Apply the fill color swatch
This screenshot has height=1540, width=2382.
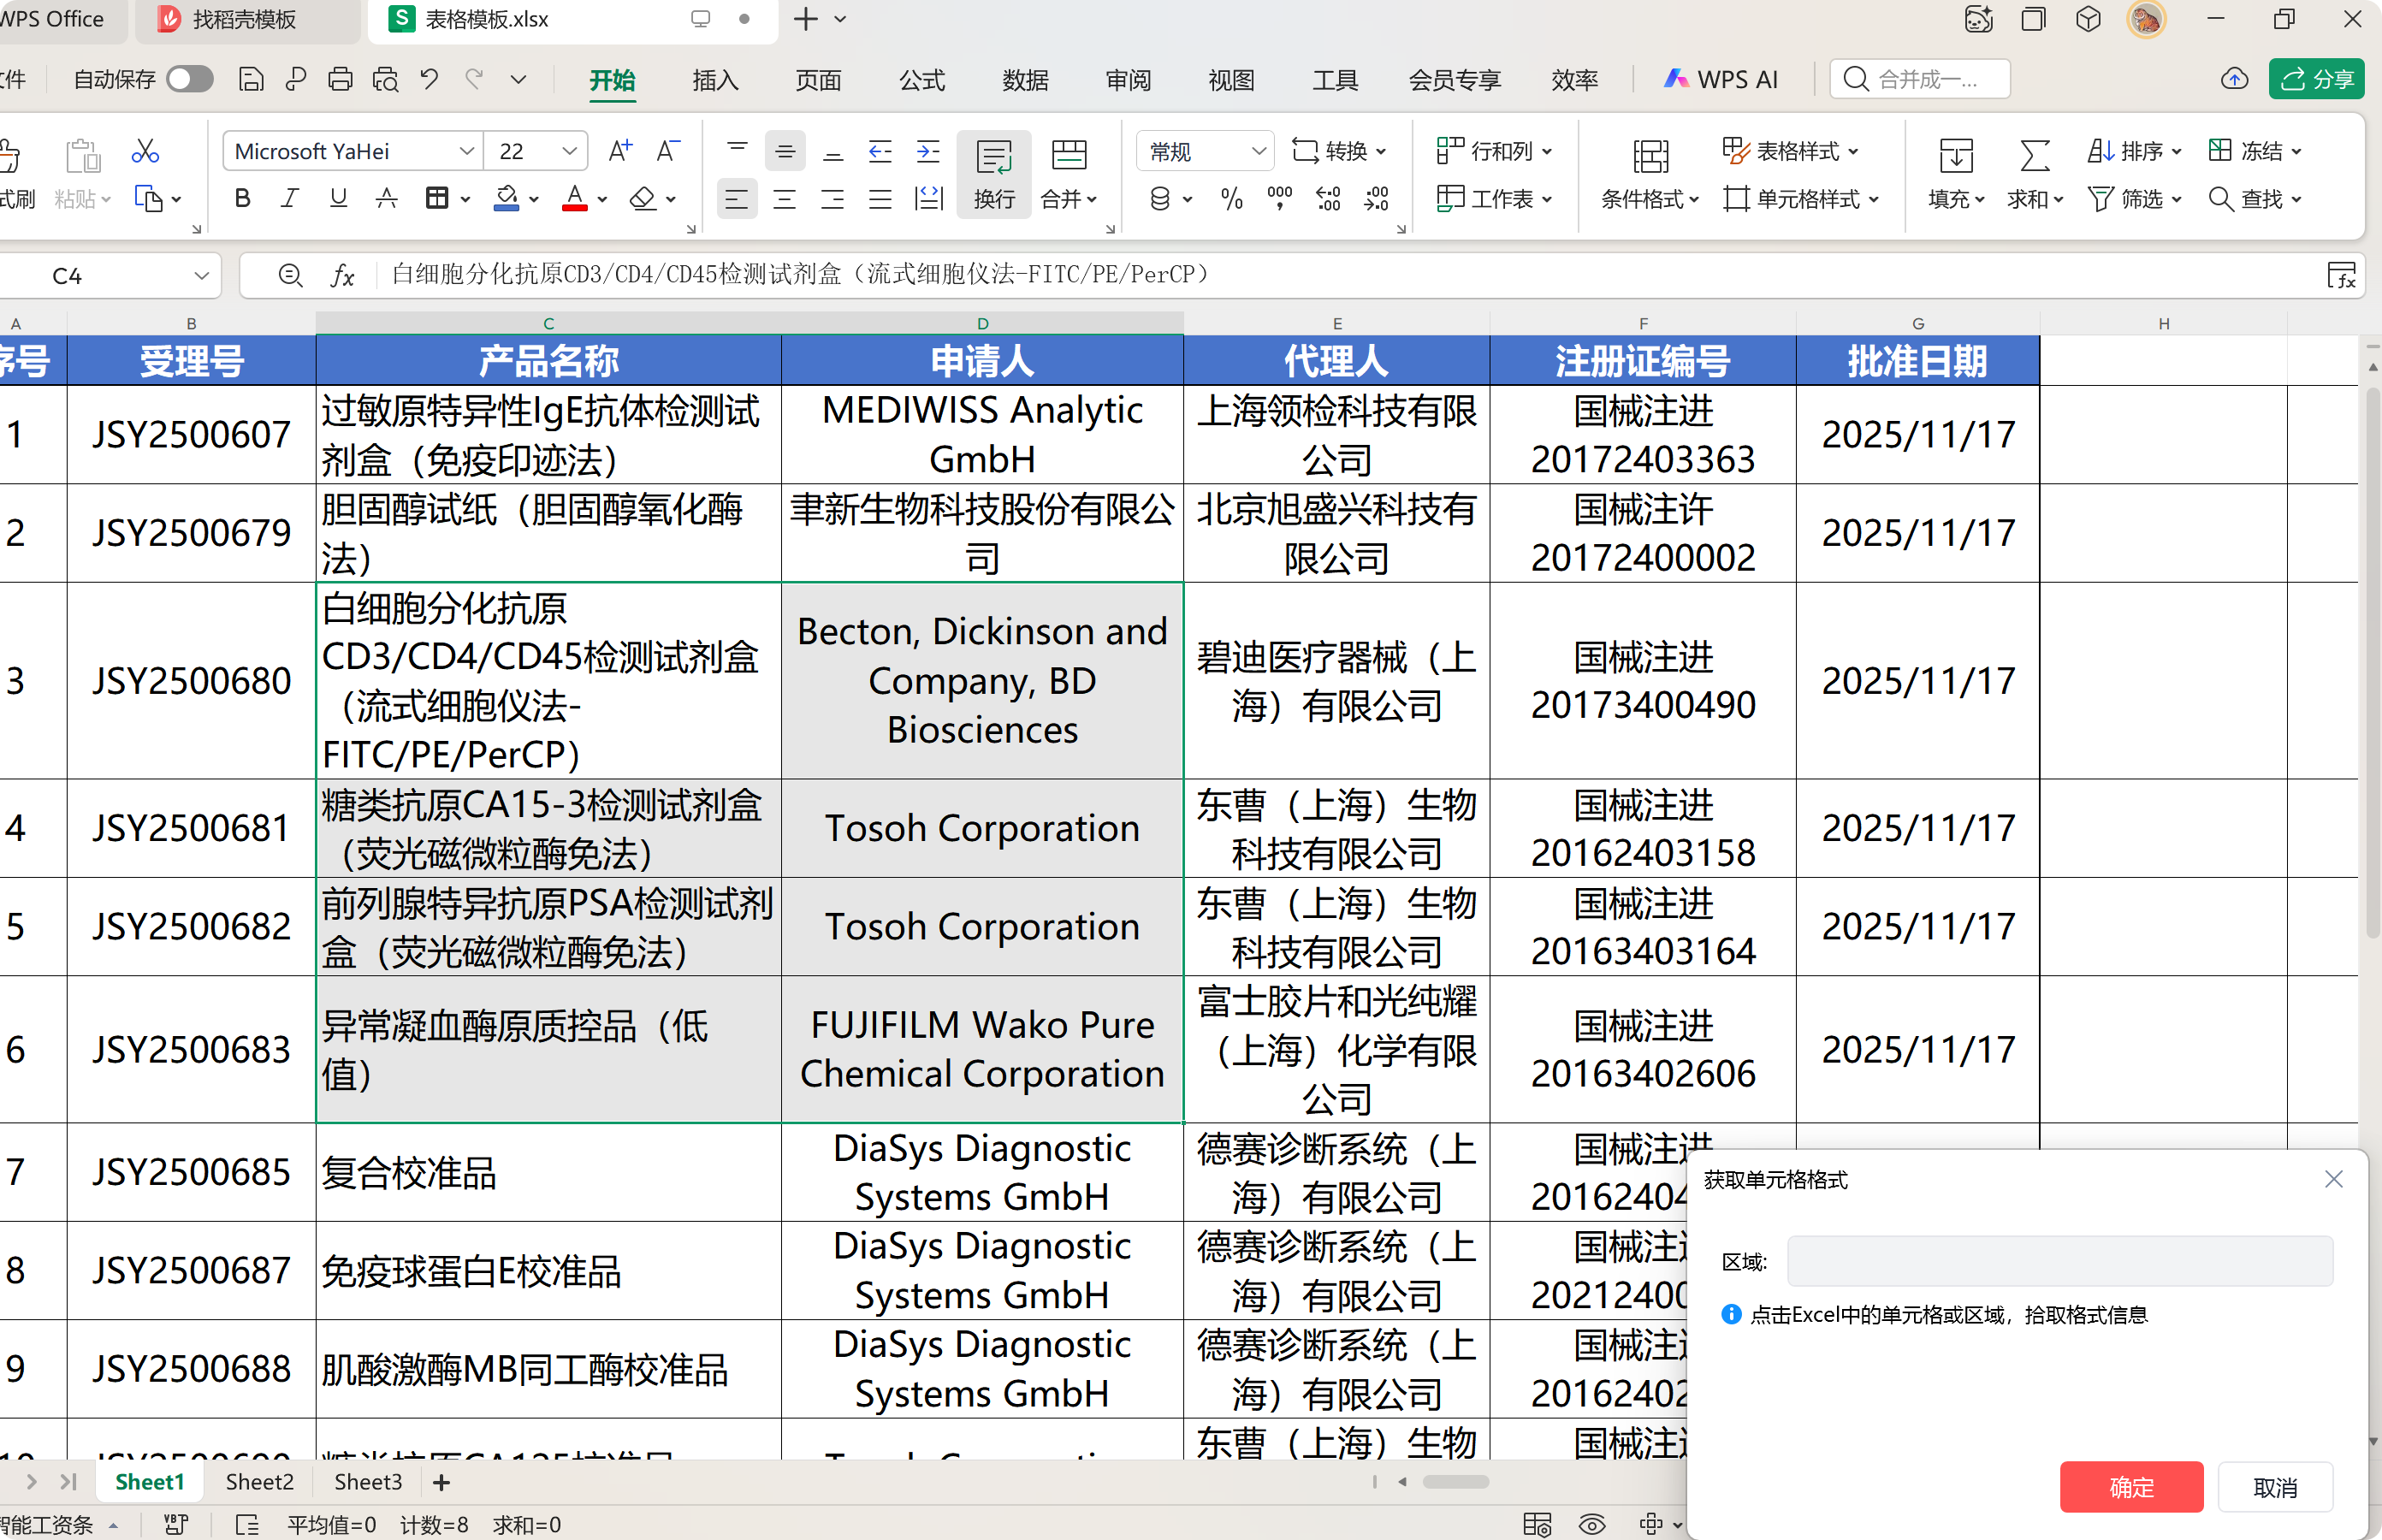(x=507, y=199)
